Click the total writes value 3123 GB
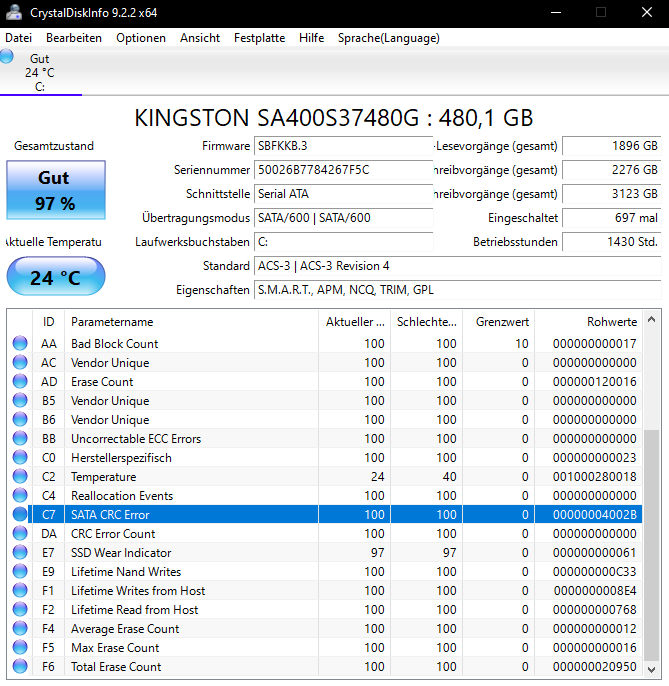Image resolution: width=669 pixels, height=686 pixels. click(612, 194)
